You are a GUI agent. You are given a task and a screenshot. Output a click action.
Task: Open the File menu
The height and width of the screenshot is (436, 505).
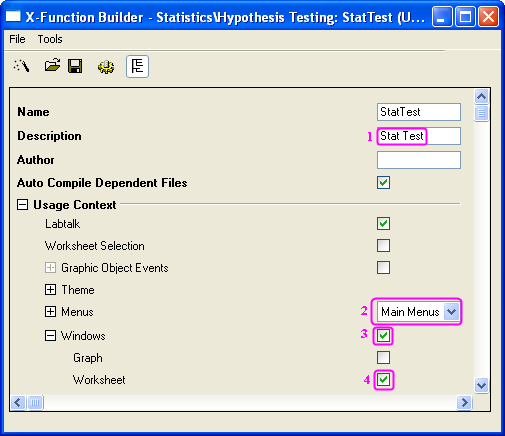click(x=17, y=39)
